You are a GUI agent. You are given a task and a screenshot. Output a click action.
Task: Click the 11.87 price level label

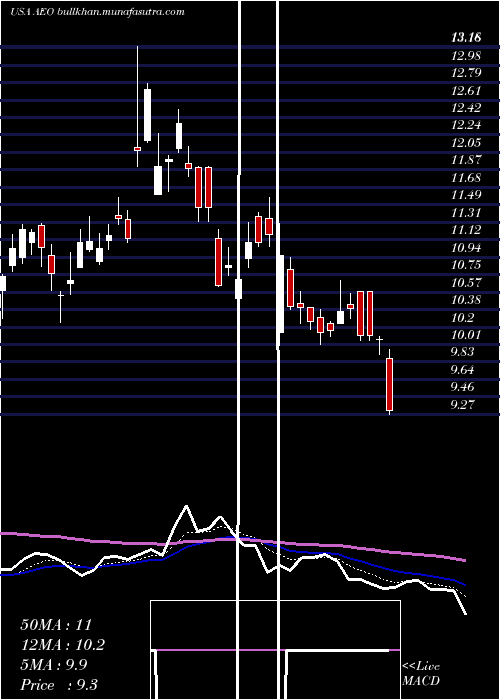[x=466, y=160]
